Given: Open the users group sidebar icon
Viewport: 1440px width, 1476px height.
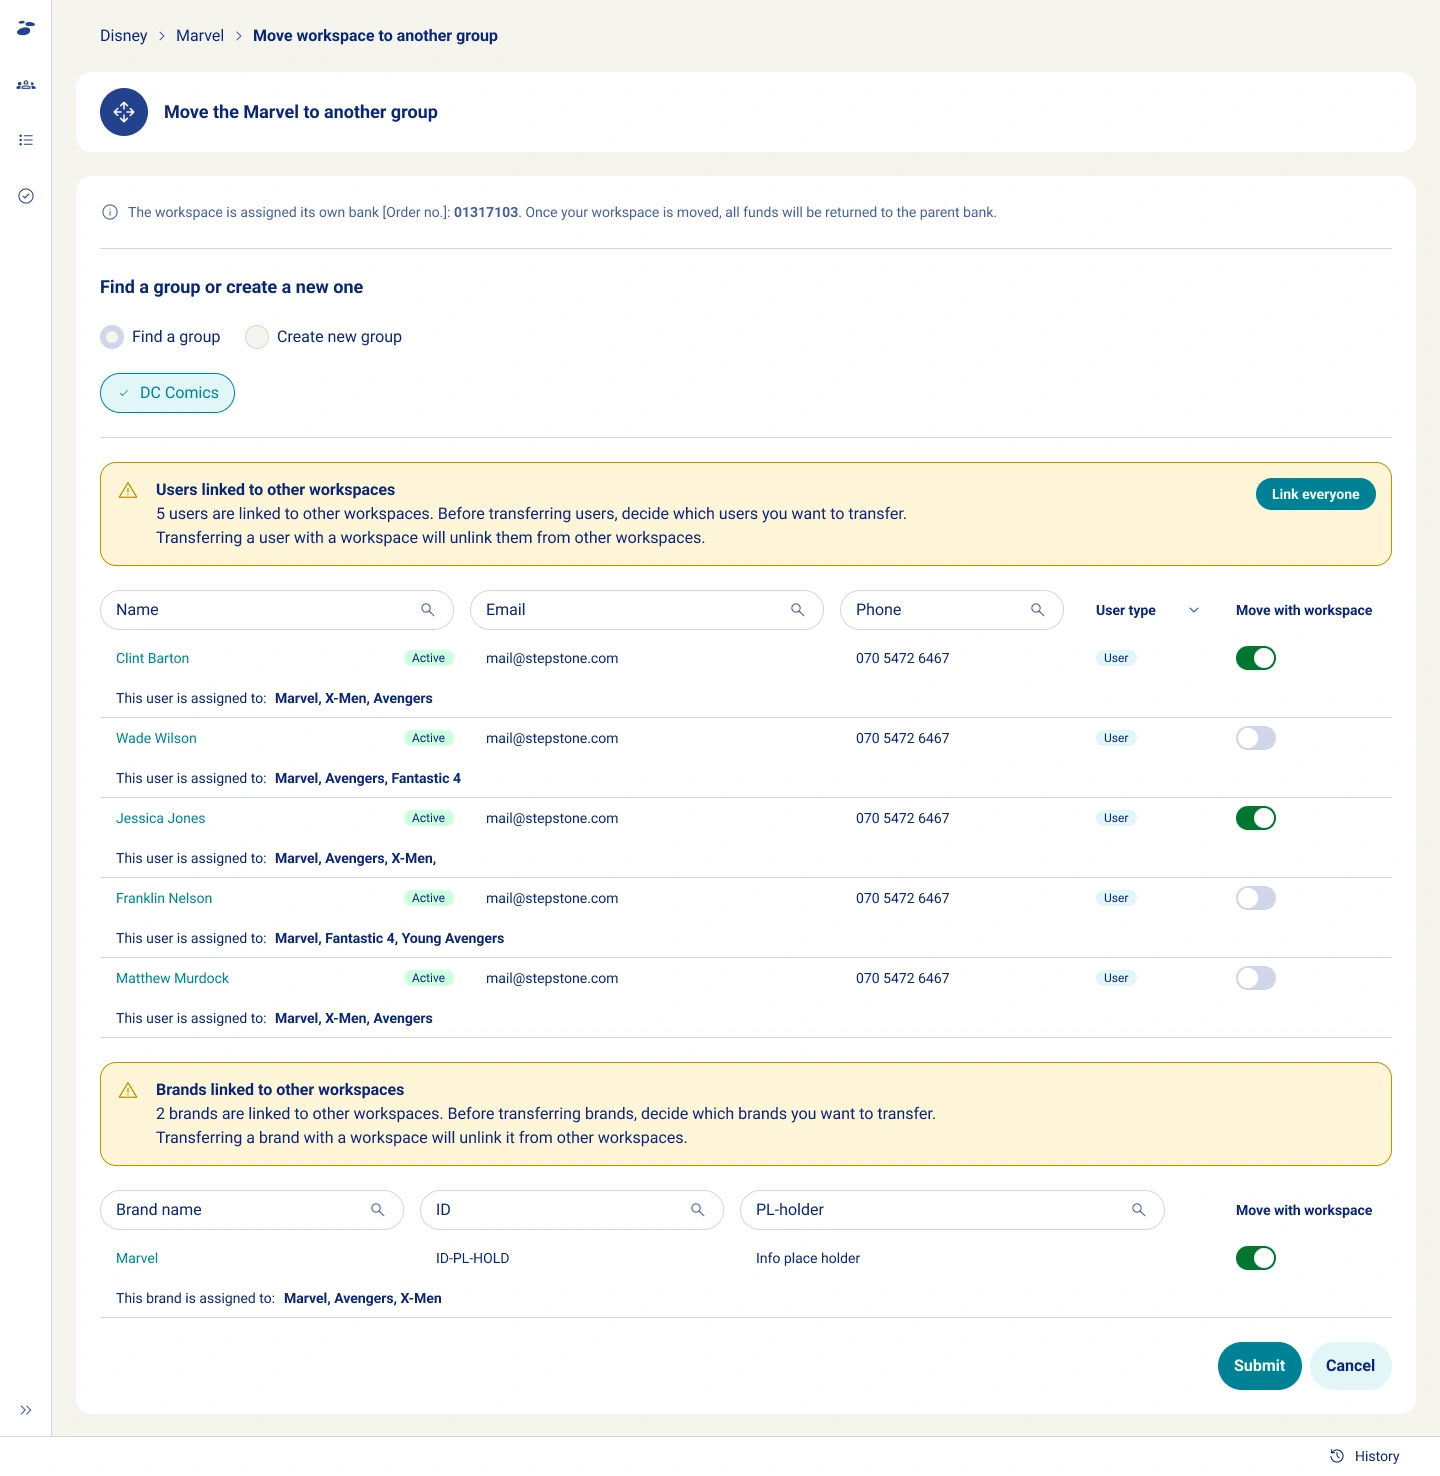Looking at the screenshot, I should (26, 85).
